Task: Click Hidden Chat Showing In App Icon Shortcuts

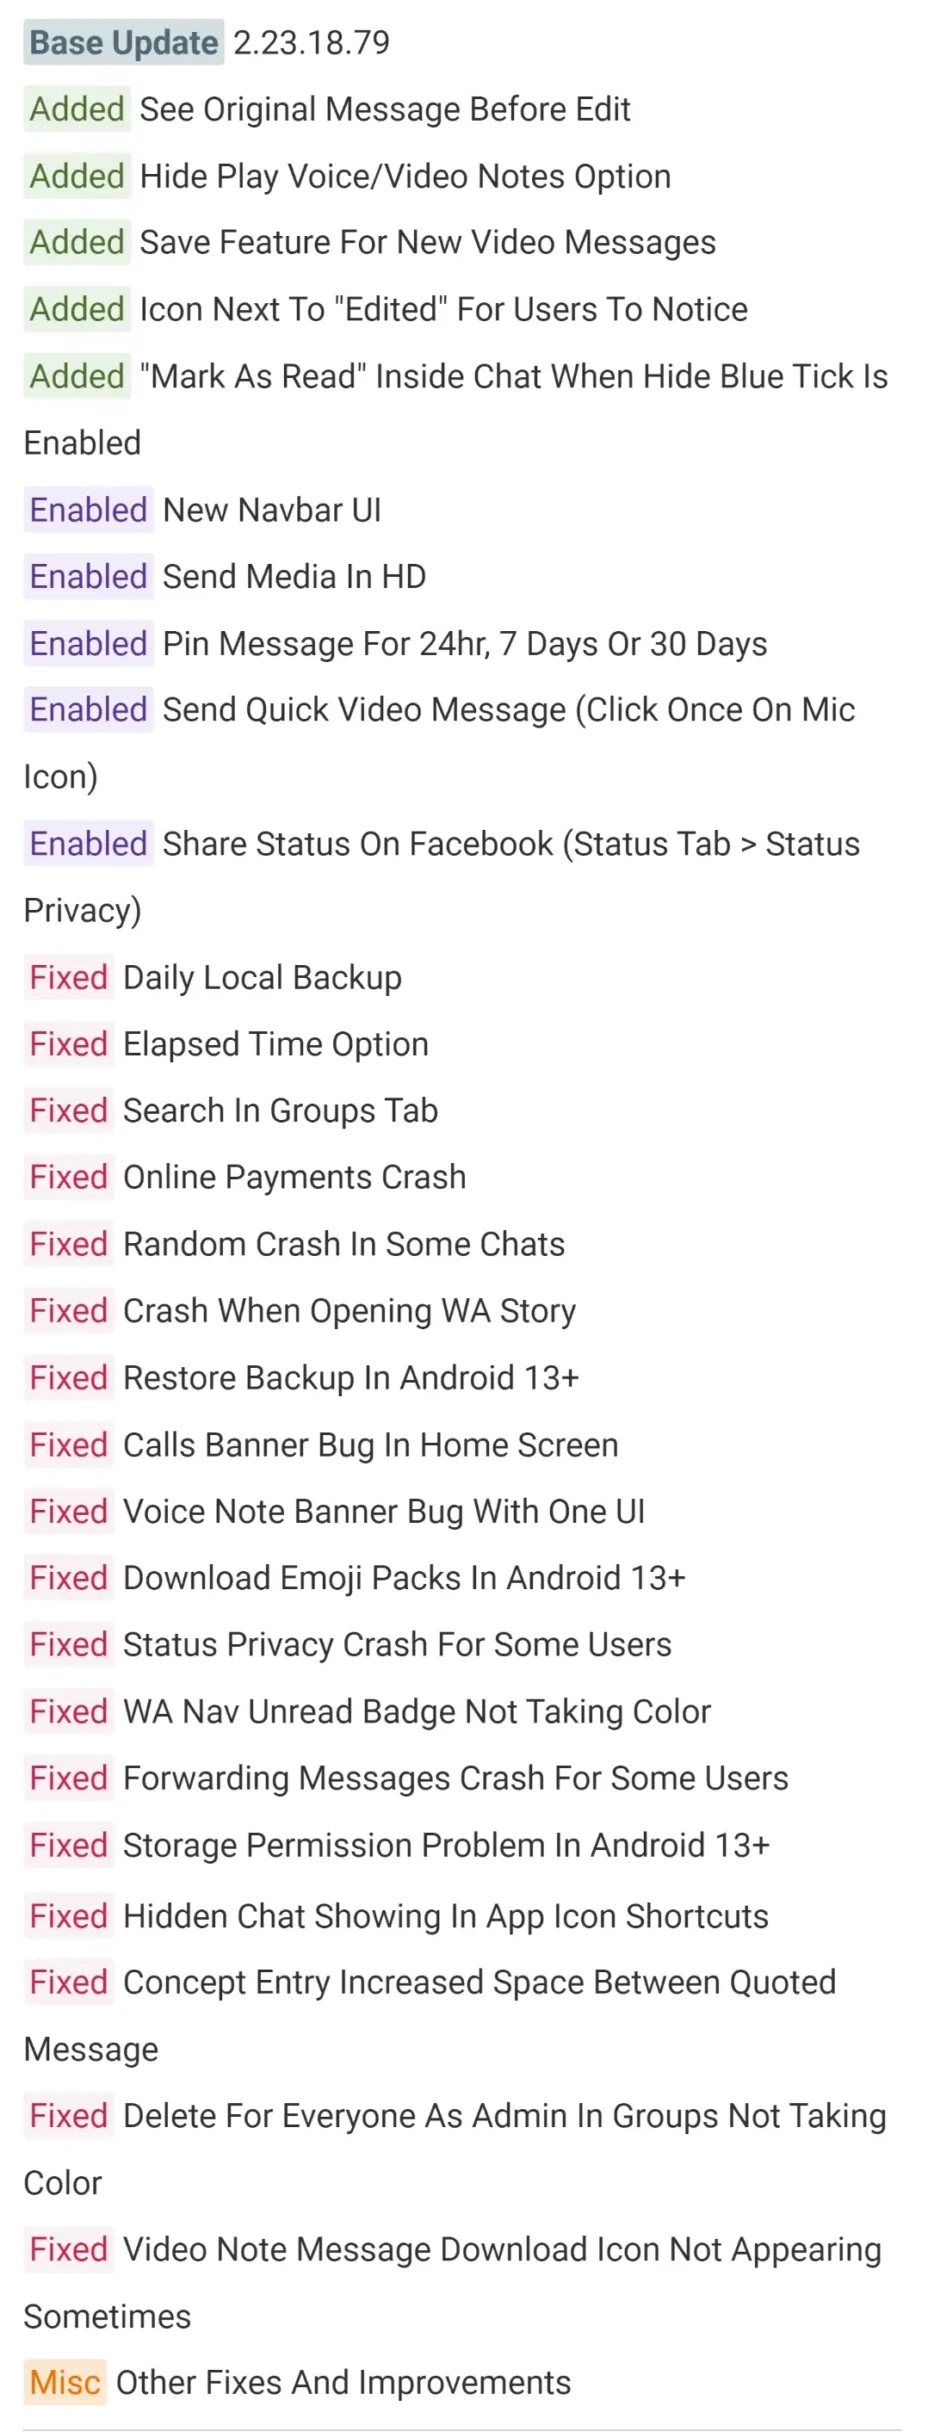Action: click(x=446, y=1916)
